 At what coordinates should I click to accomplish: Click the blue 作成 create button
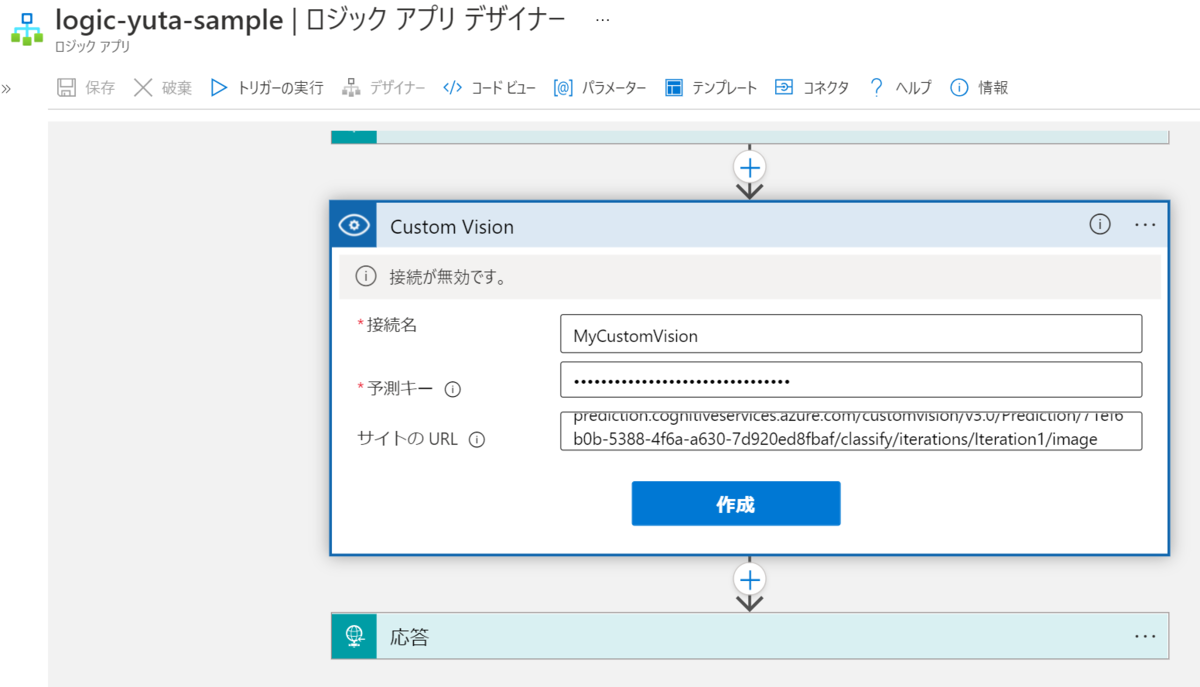coord(736,504)
